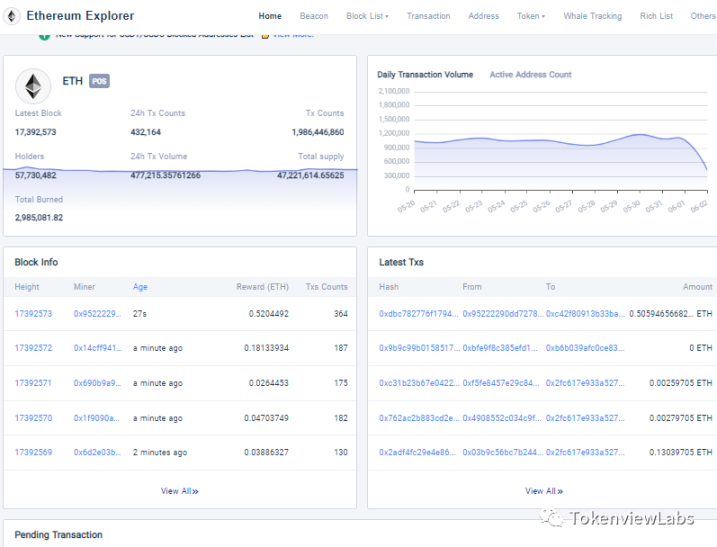Open the Whale Tracking page
The height and width of the screenshot is (547, 717).
[592, 16]
